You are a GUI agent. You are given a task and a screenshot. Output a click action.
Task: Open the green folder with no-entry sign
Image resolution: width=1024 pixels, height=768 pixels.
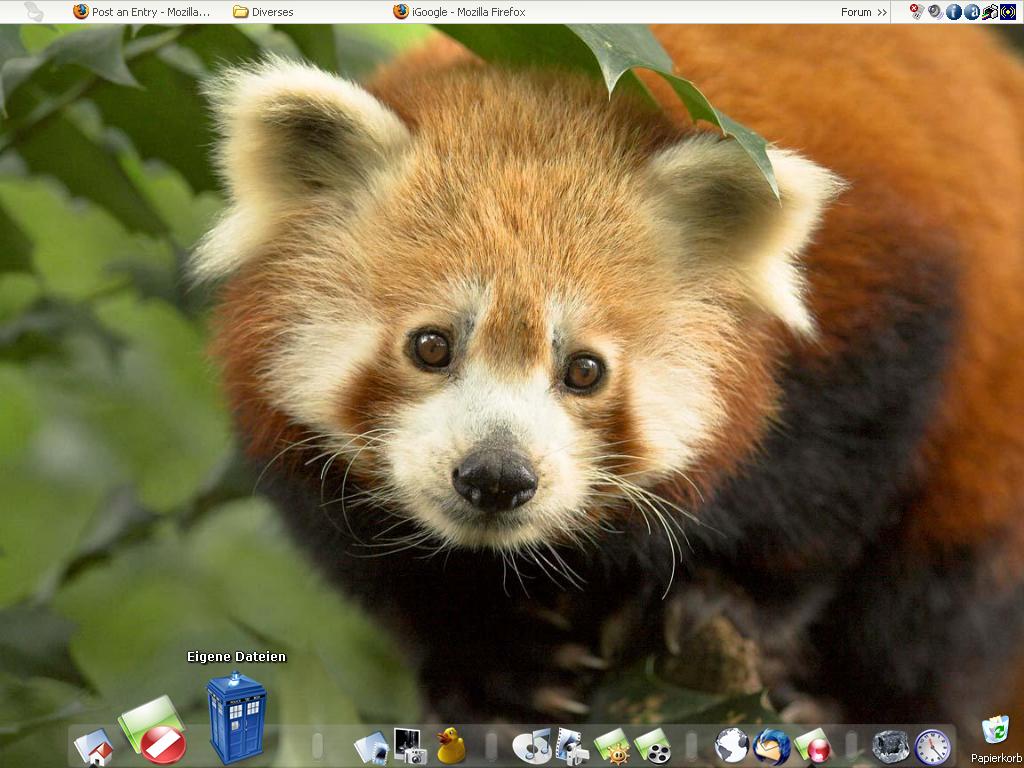click(x=153, y=731)
